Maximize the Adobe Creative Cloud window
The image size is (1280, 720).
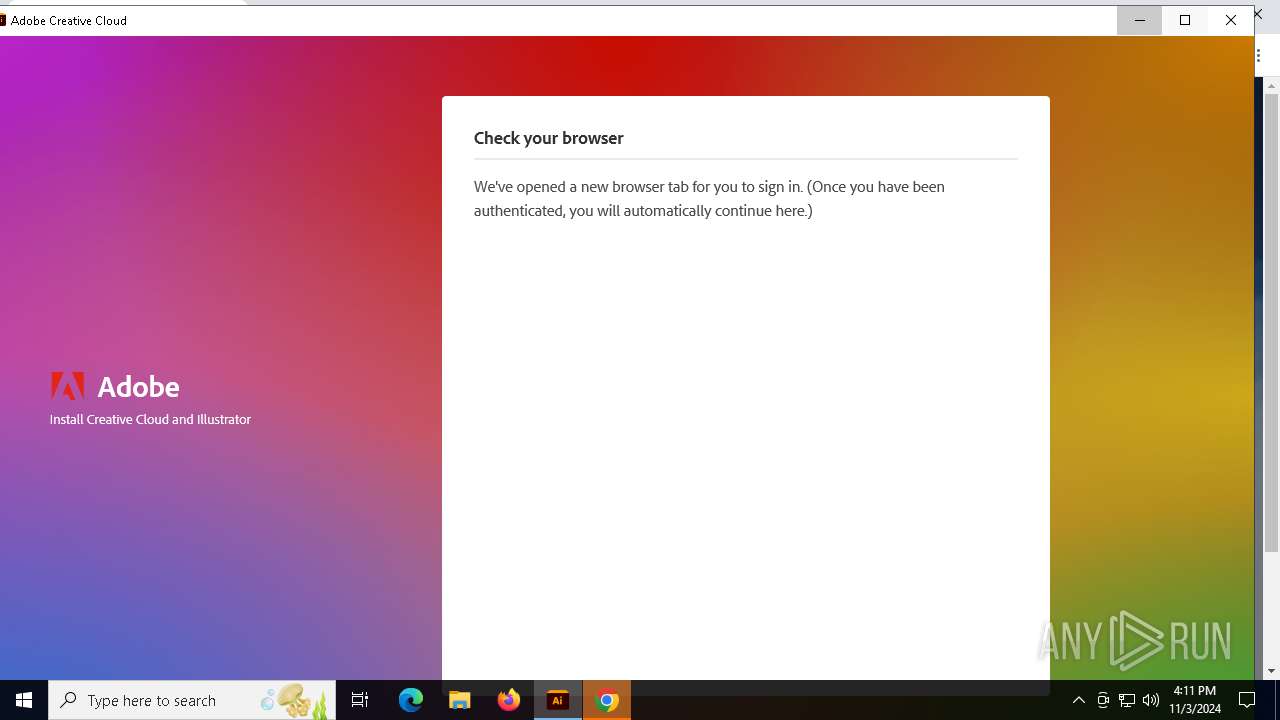1185,20
